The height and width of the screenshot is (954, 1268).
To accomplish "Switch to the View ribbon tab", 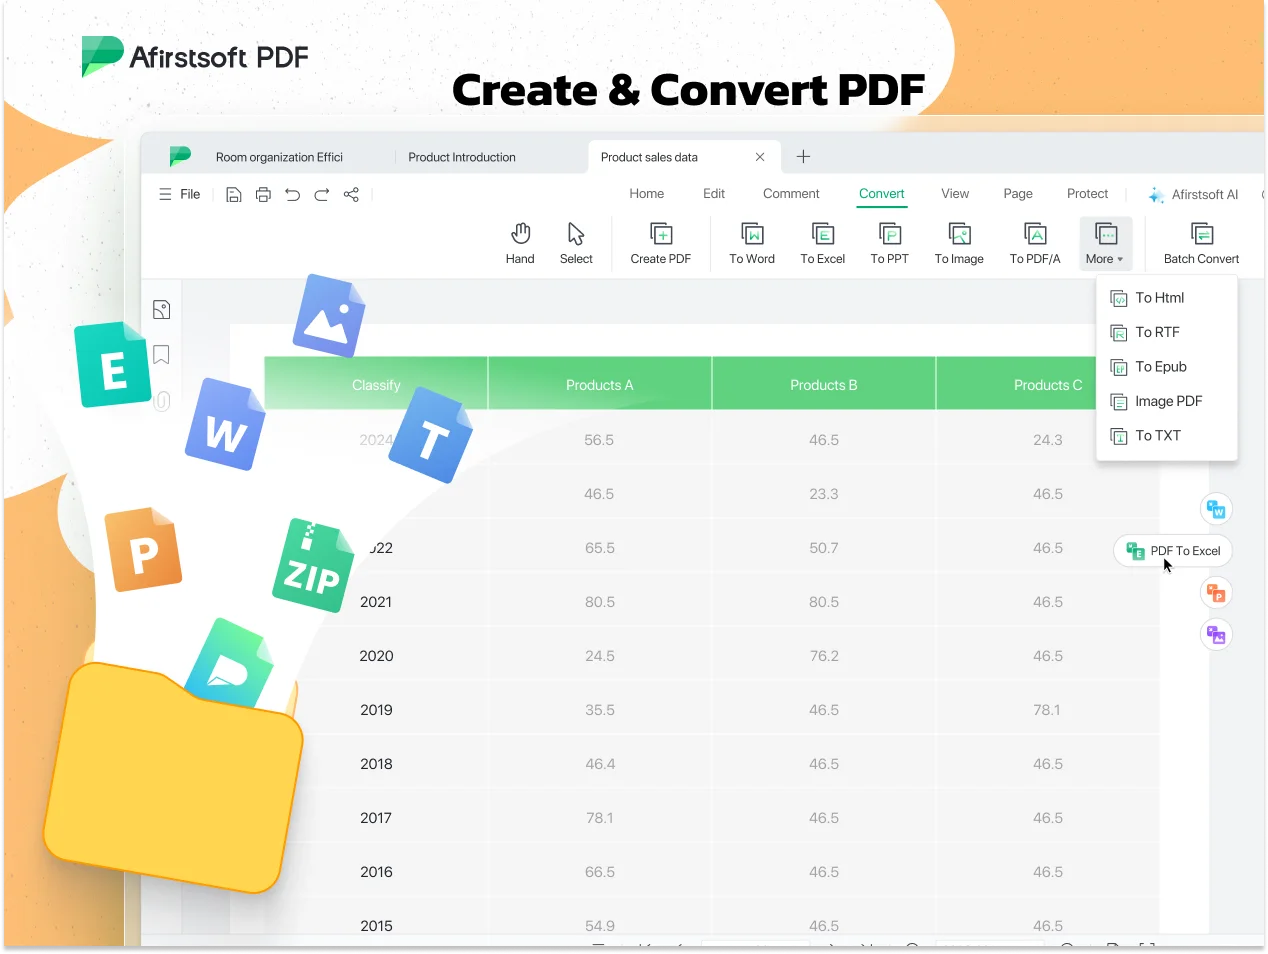I will click(955, 194).
